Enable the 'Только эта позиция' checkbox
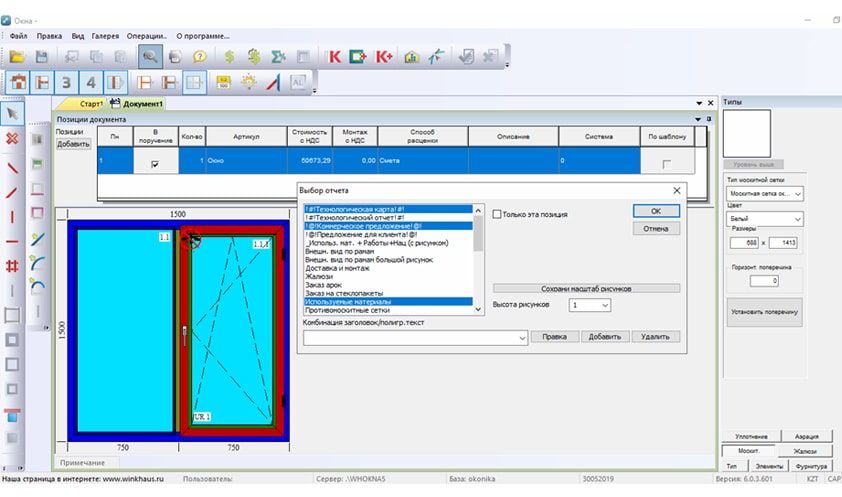 pos(497,213)
